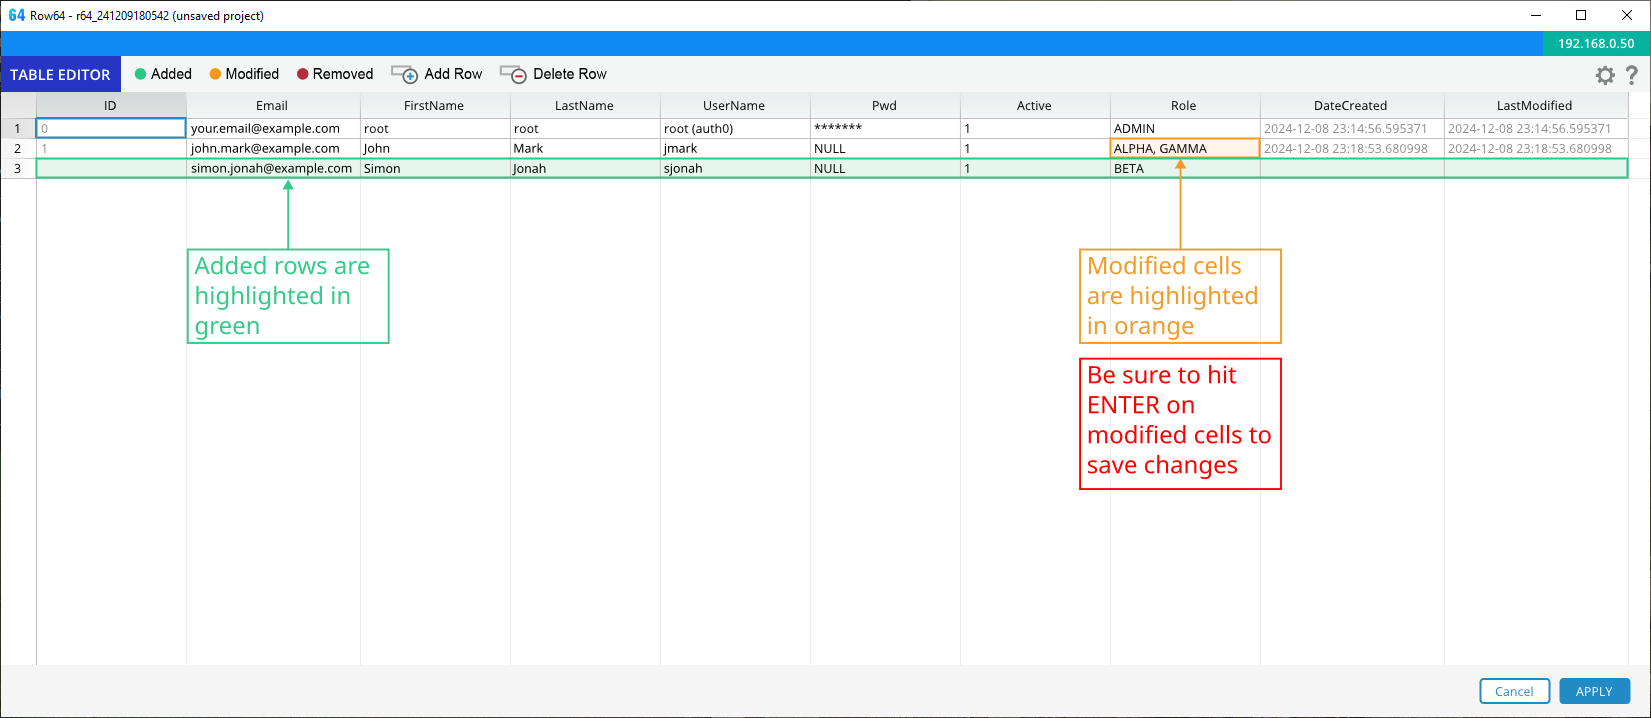Screen dimensions: 1651x718
Task: Click the DateCreated column header
Action: click(x=1350, y=105)
